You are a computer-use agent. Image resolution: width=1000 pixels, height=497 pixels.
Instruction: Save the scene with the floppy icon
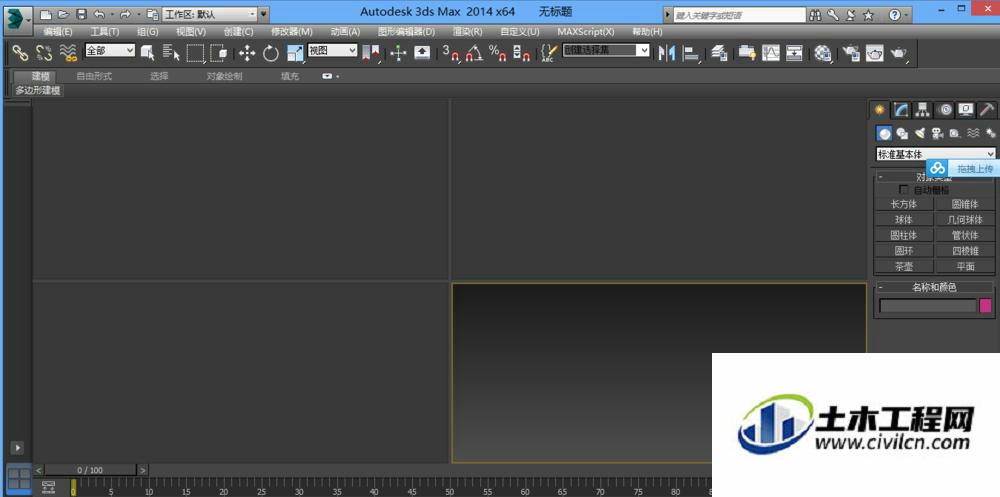tap(81, 14)
